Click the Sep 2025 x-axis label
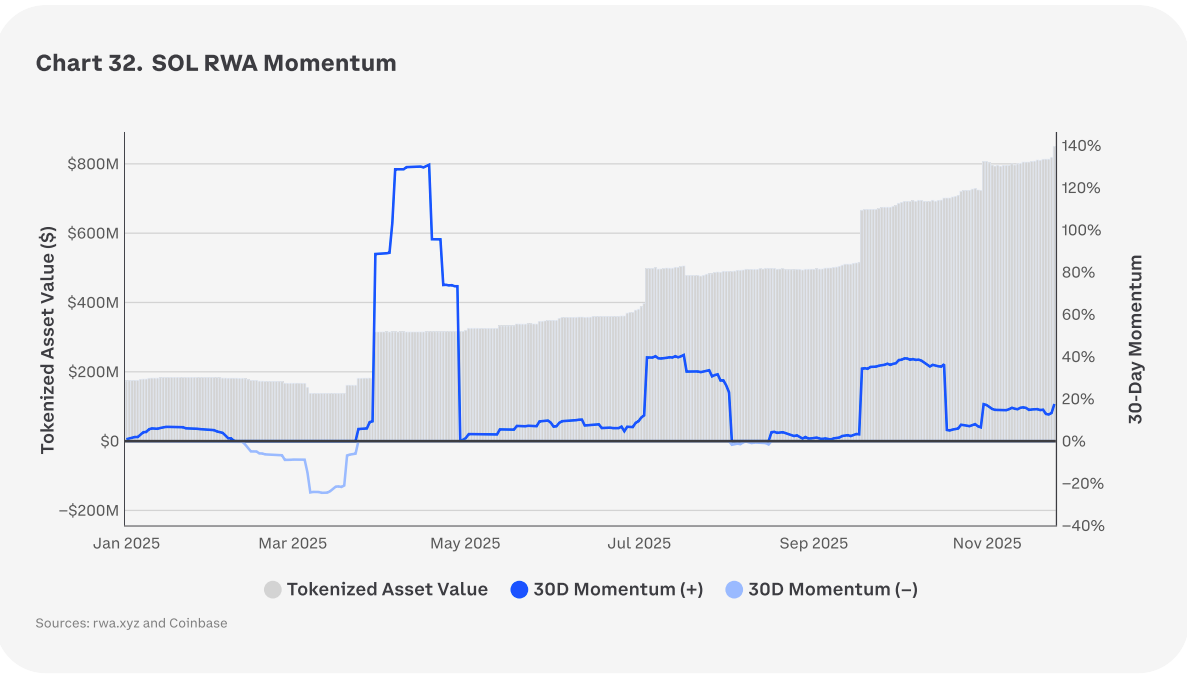Screen dimensions: 1187x674 815,544
